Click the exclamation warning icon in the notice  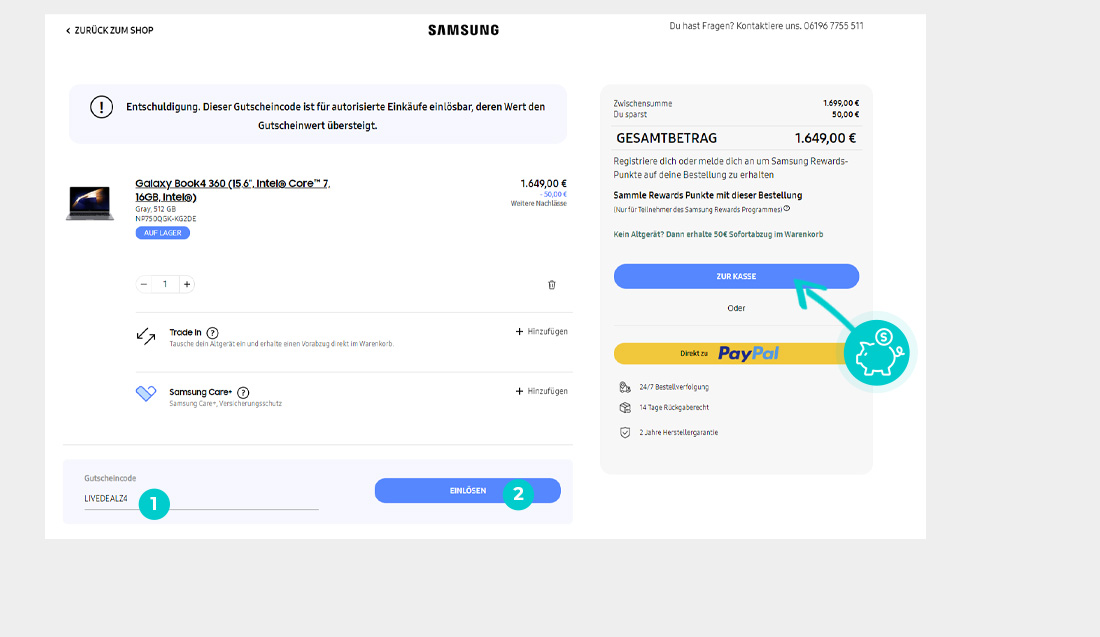[x=102, y=107]
